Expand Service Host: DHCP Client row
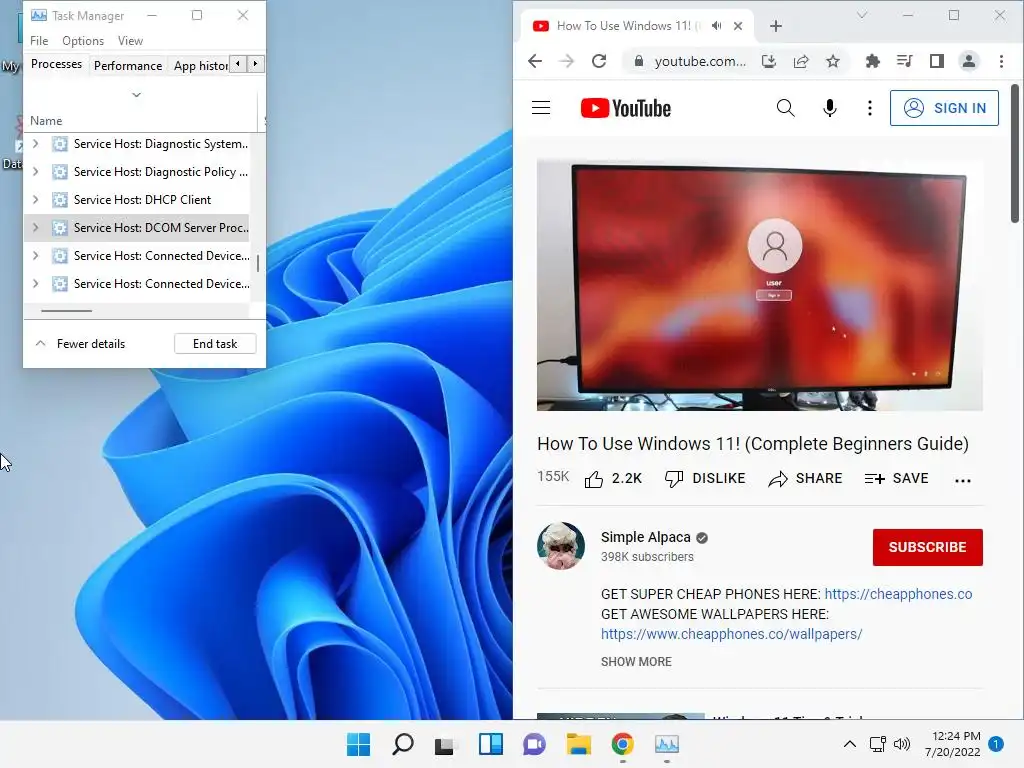Screen dimensions: 1024x768 point(35,200)
